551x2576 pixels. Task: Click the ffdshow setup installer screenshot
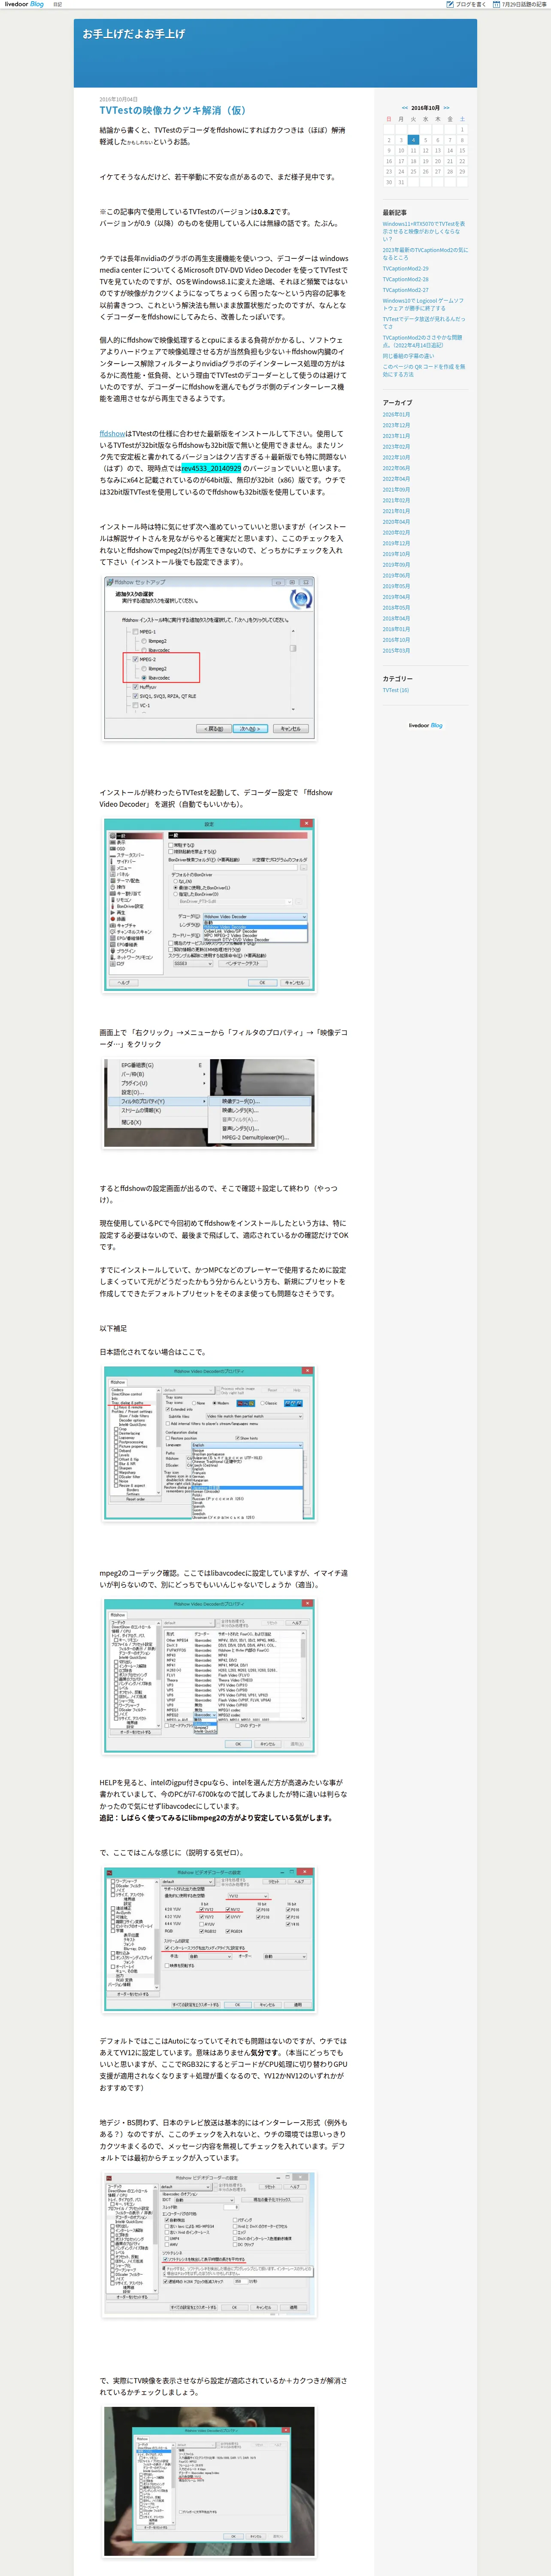tap(209, 658)
